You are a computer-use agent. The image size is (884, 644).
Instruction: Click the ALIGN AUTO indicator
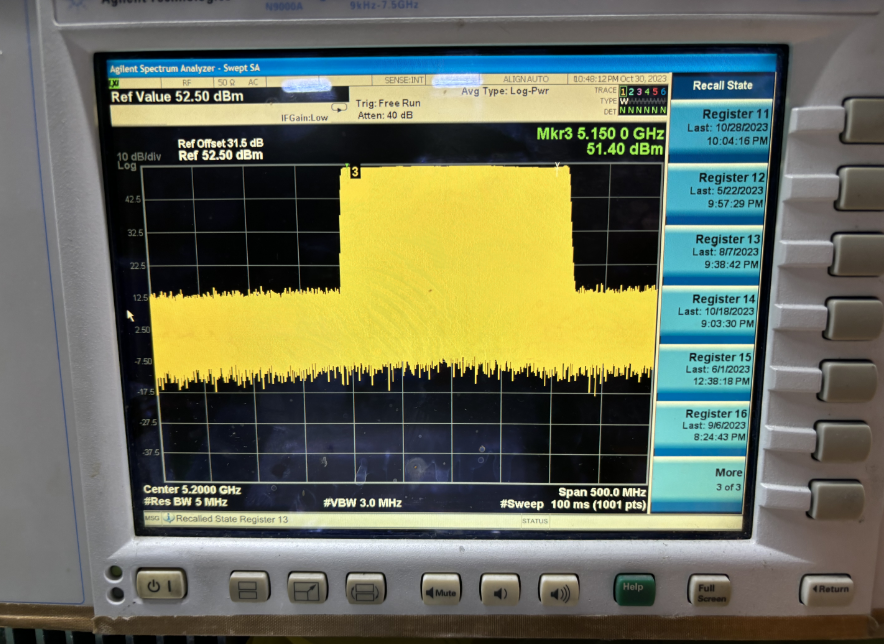(x=526, y=80)
